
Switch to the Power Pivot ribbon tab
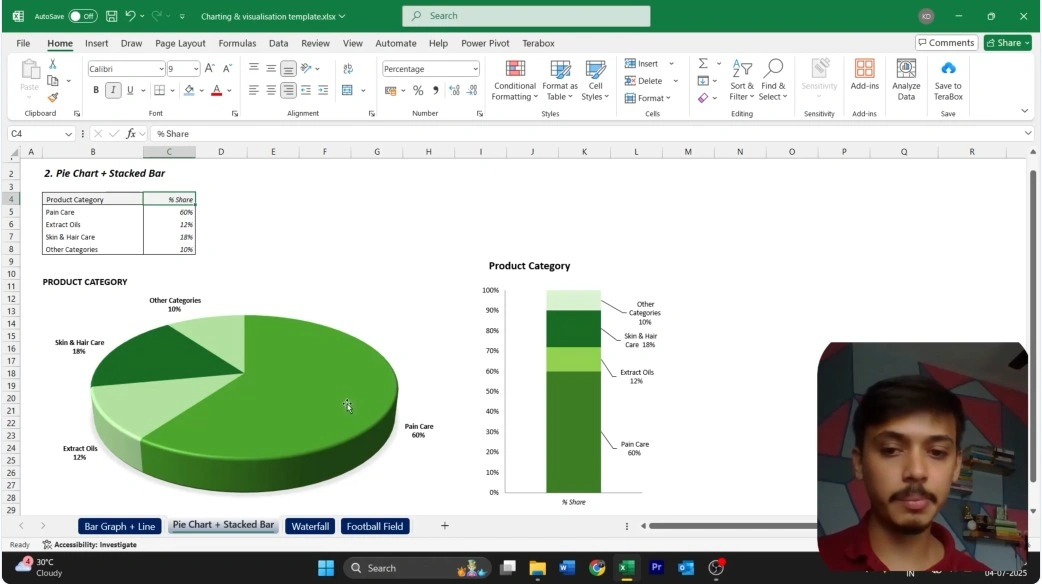coord(485,43)
